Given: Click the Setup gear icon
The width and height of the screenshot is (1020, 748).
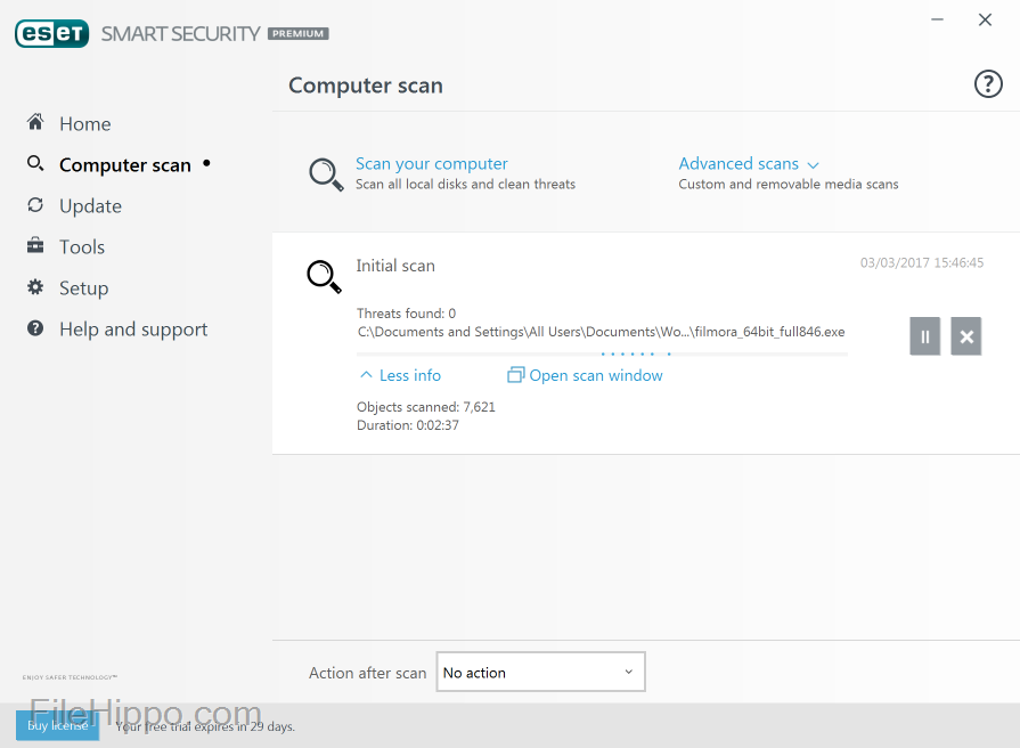Looking at the screenshot, I should (x=36, y=287).
